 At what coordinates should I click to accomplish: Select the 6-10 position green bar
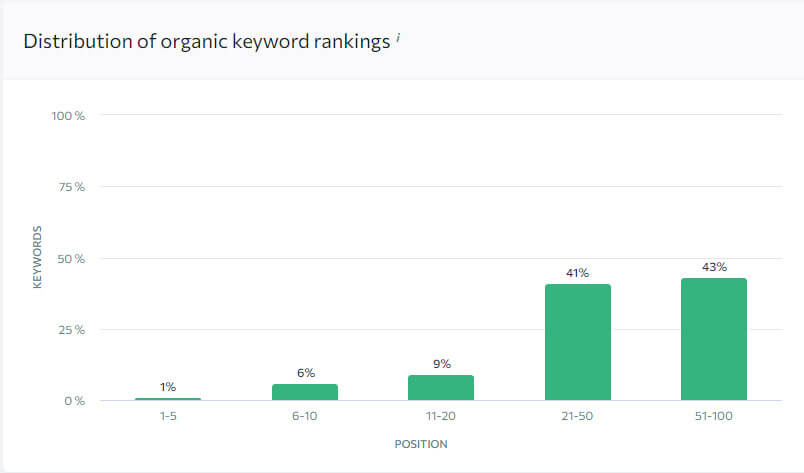tap(305, 392)
